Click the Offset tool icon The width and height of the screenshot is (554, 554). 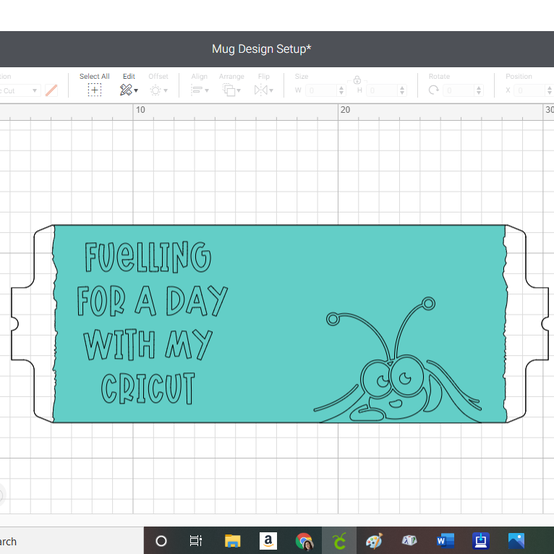[x=155, y=90]
